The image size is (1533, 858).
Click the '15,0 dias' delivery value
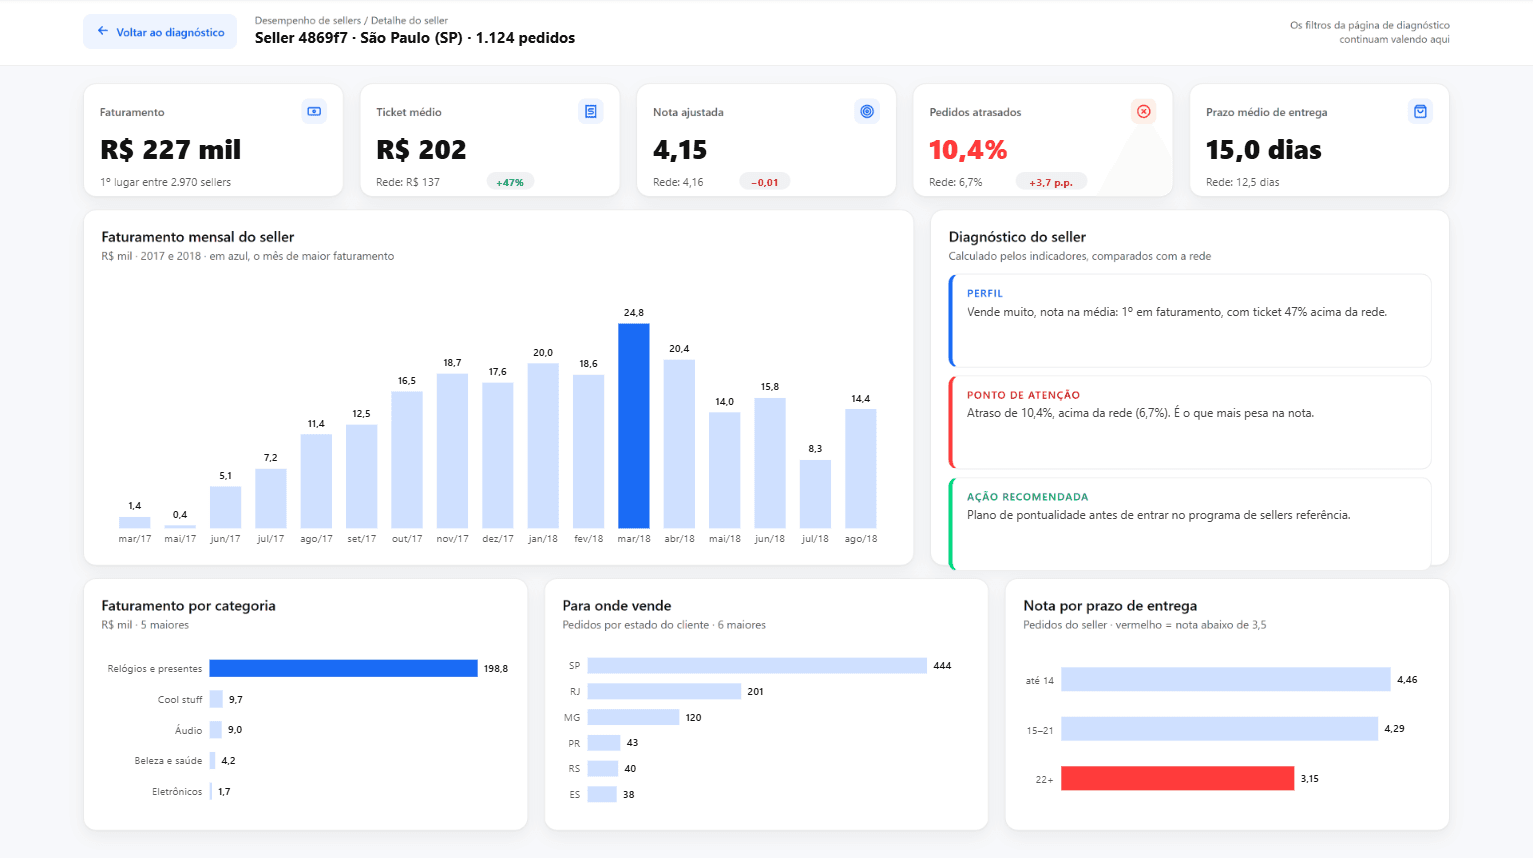1264,150
